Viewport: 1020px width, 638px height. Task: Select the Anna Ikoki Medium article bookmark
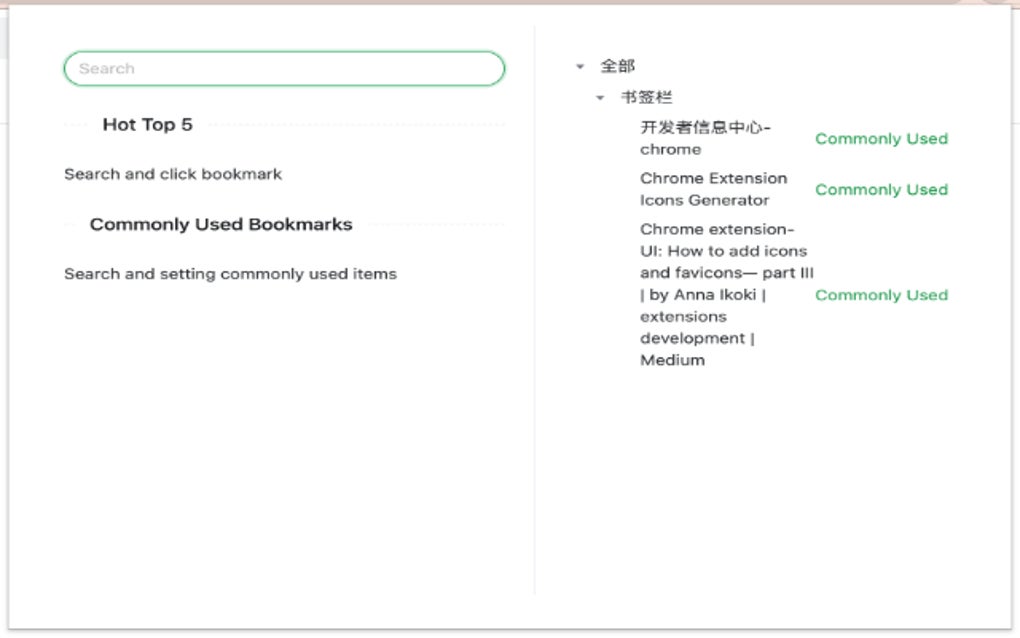722,295
